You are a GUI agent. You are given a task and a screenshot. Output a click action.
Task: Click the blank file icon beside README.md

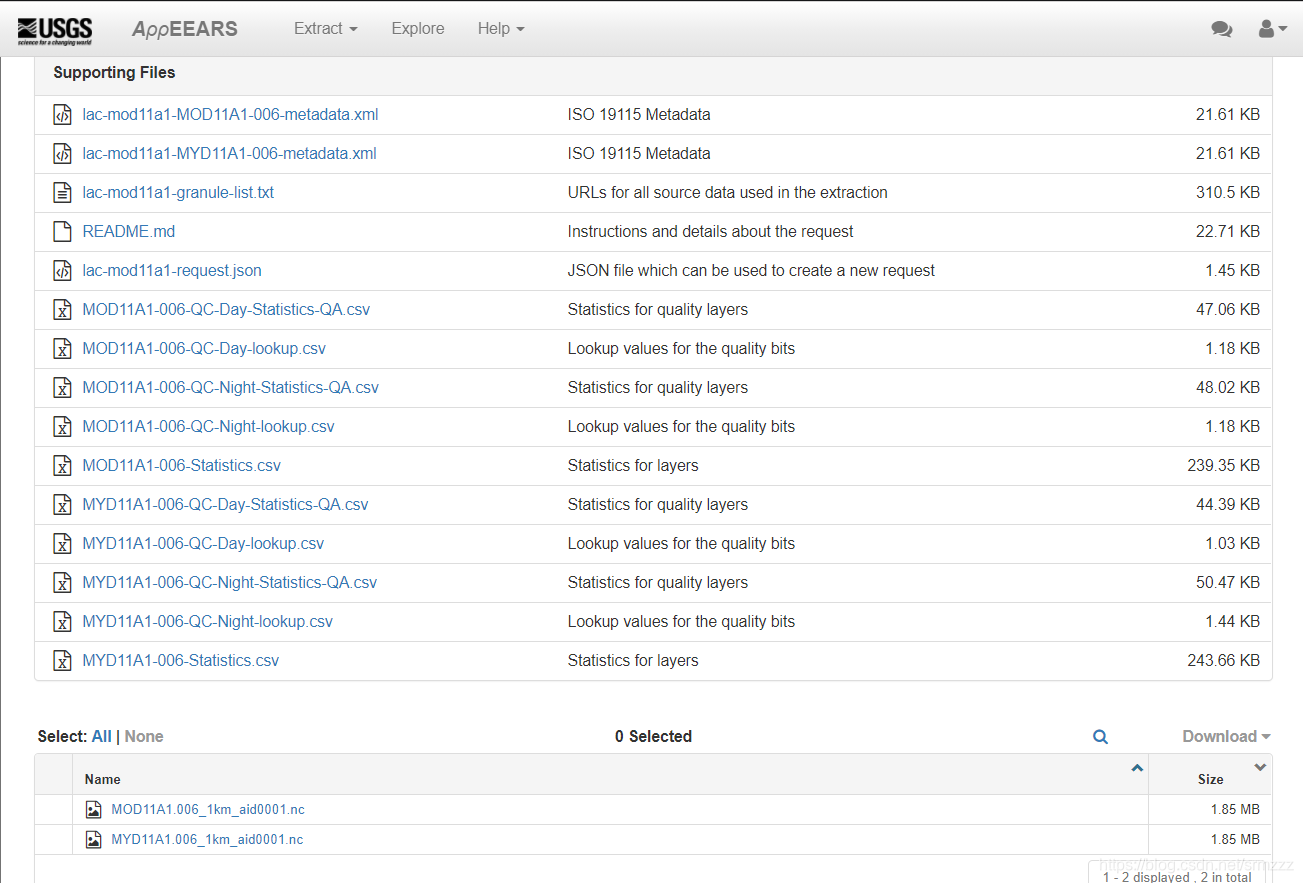[62, 232]
